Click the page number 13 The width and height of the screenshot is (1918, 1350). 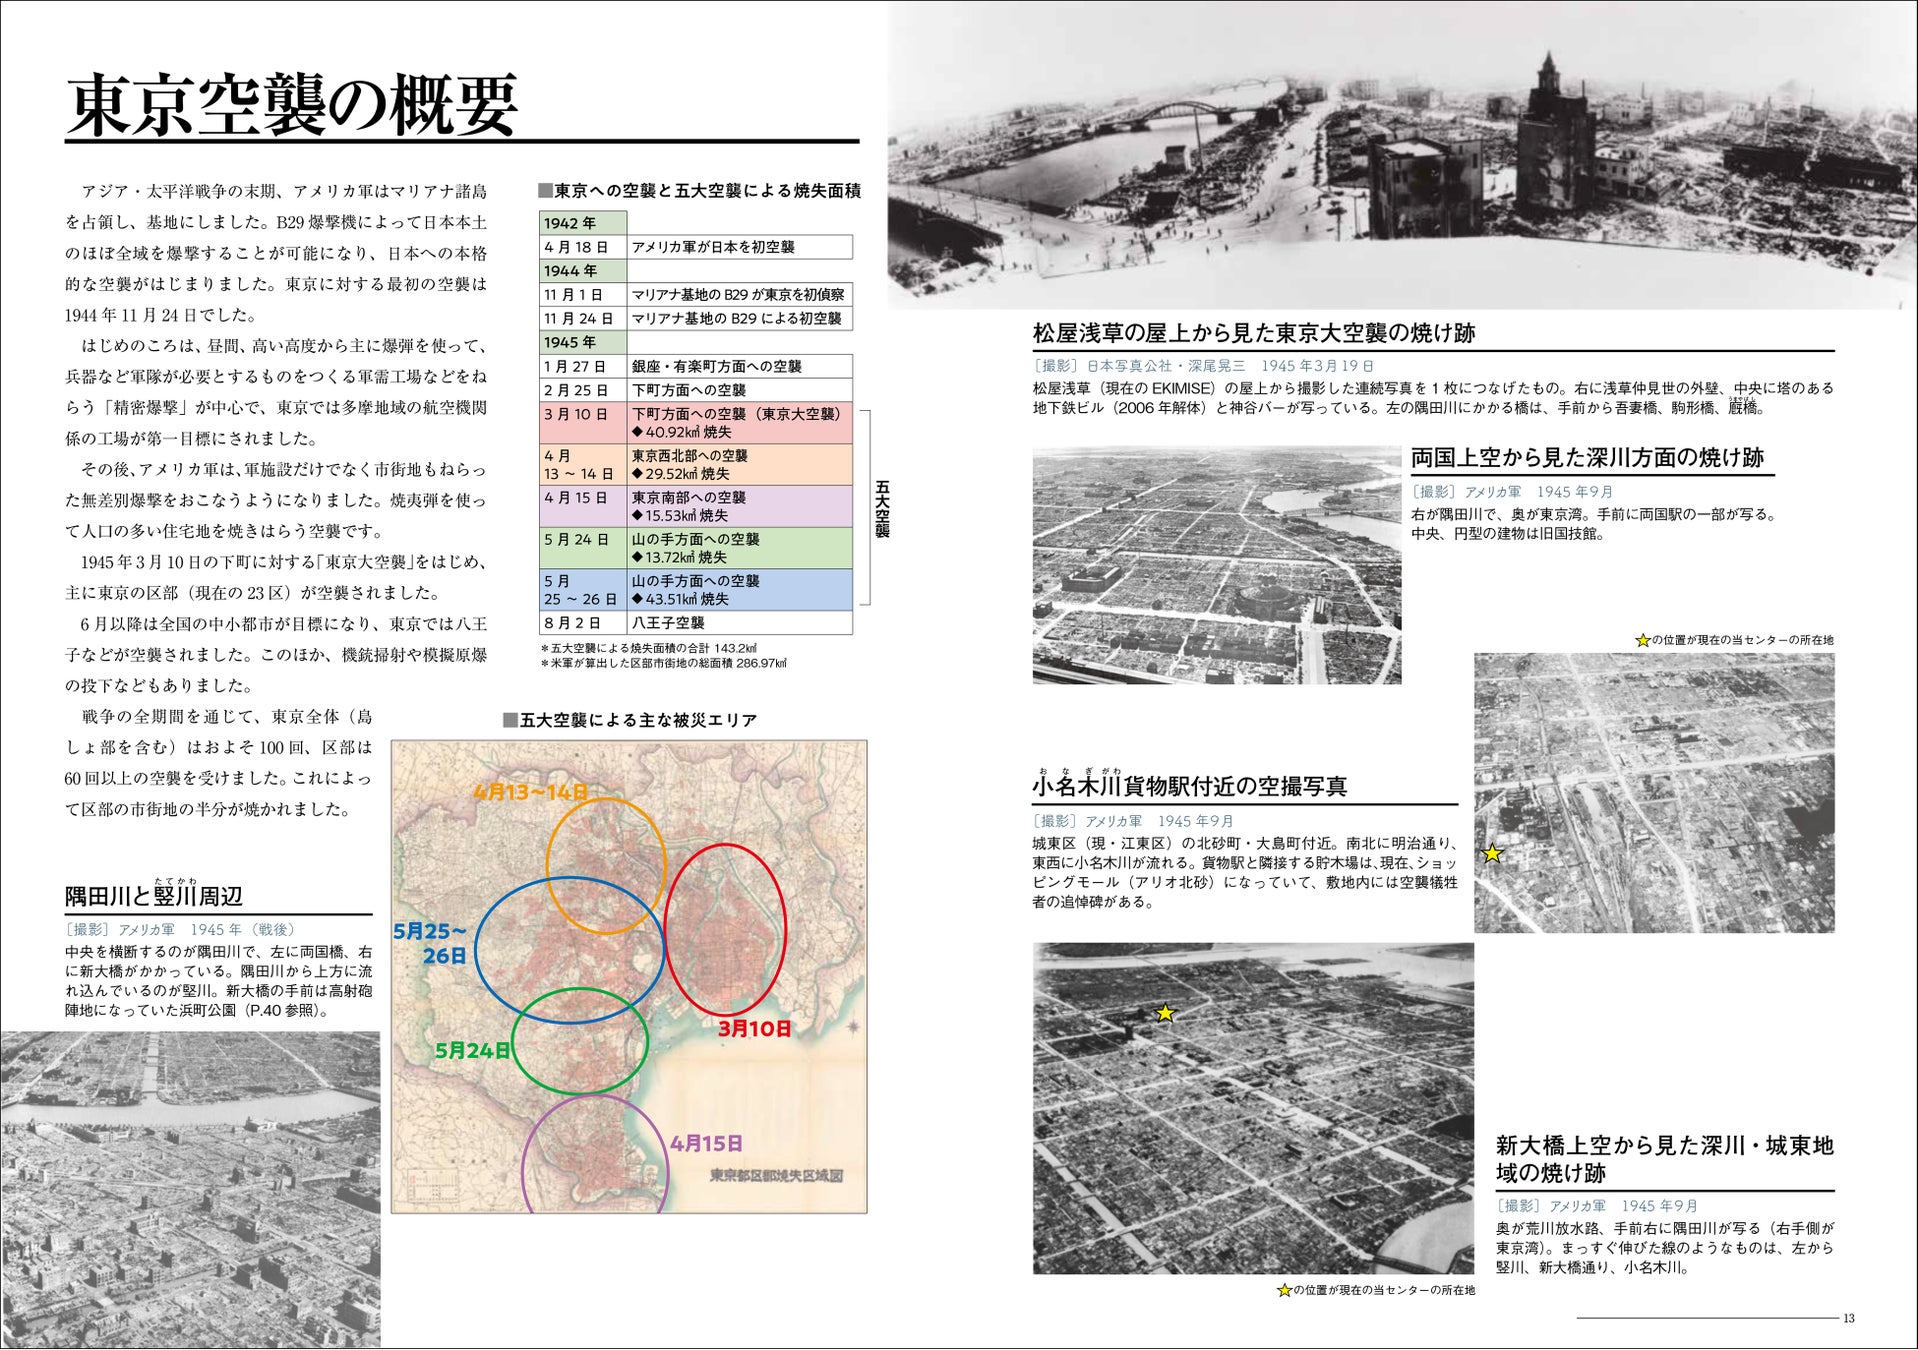point(1849,1319)
